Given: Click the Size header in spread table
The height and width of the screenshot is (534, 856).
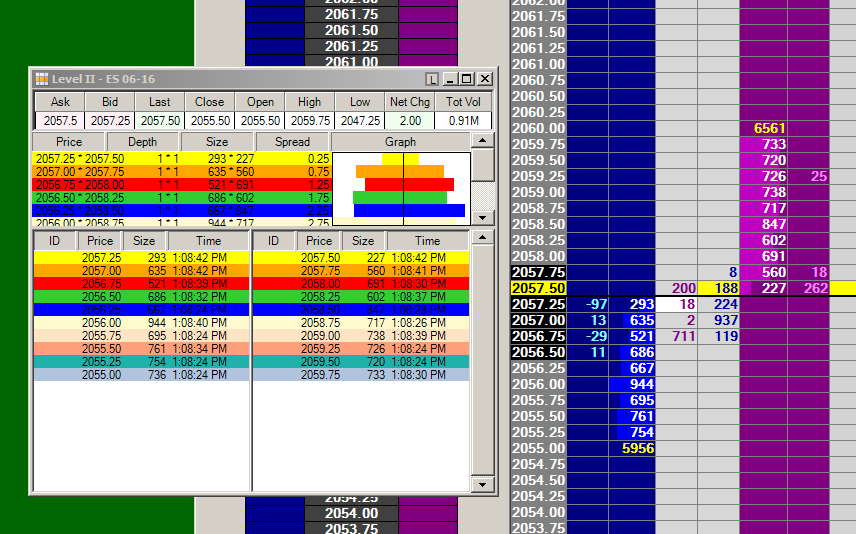Looking at the screenshot, I should pos(217,142).
